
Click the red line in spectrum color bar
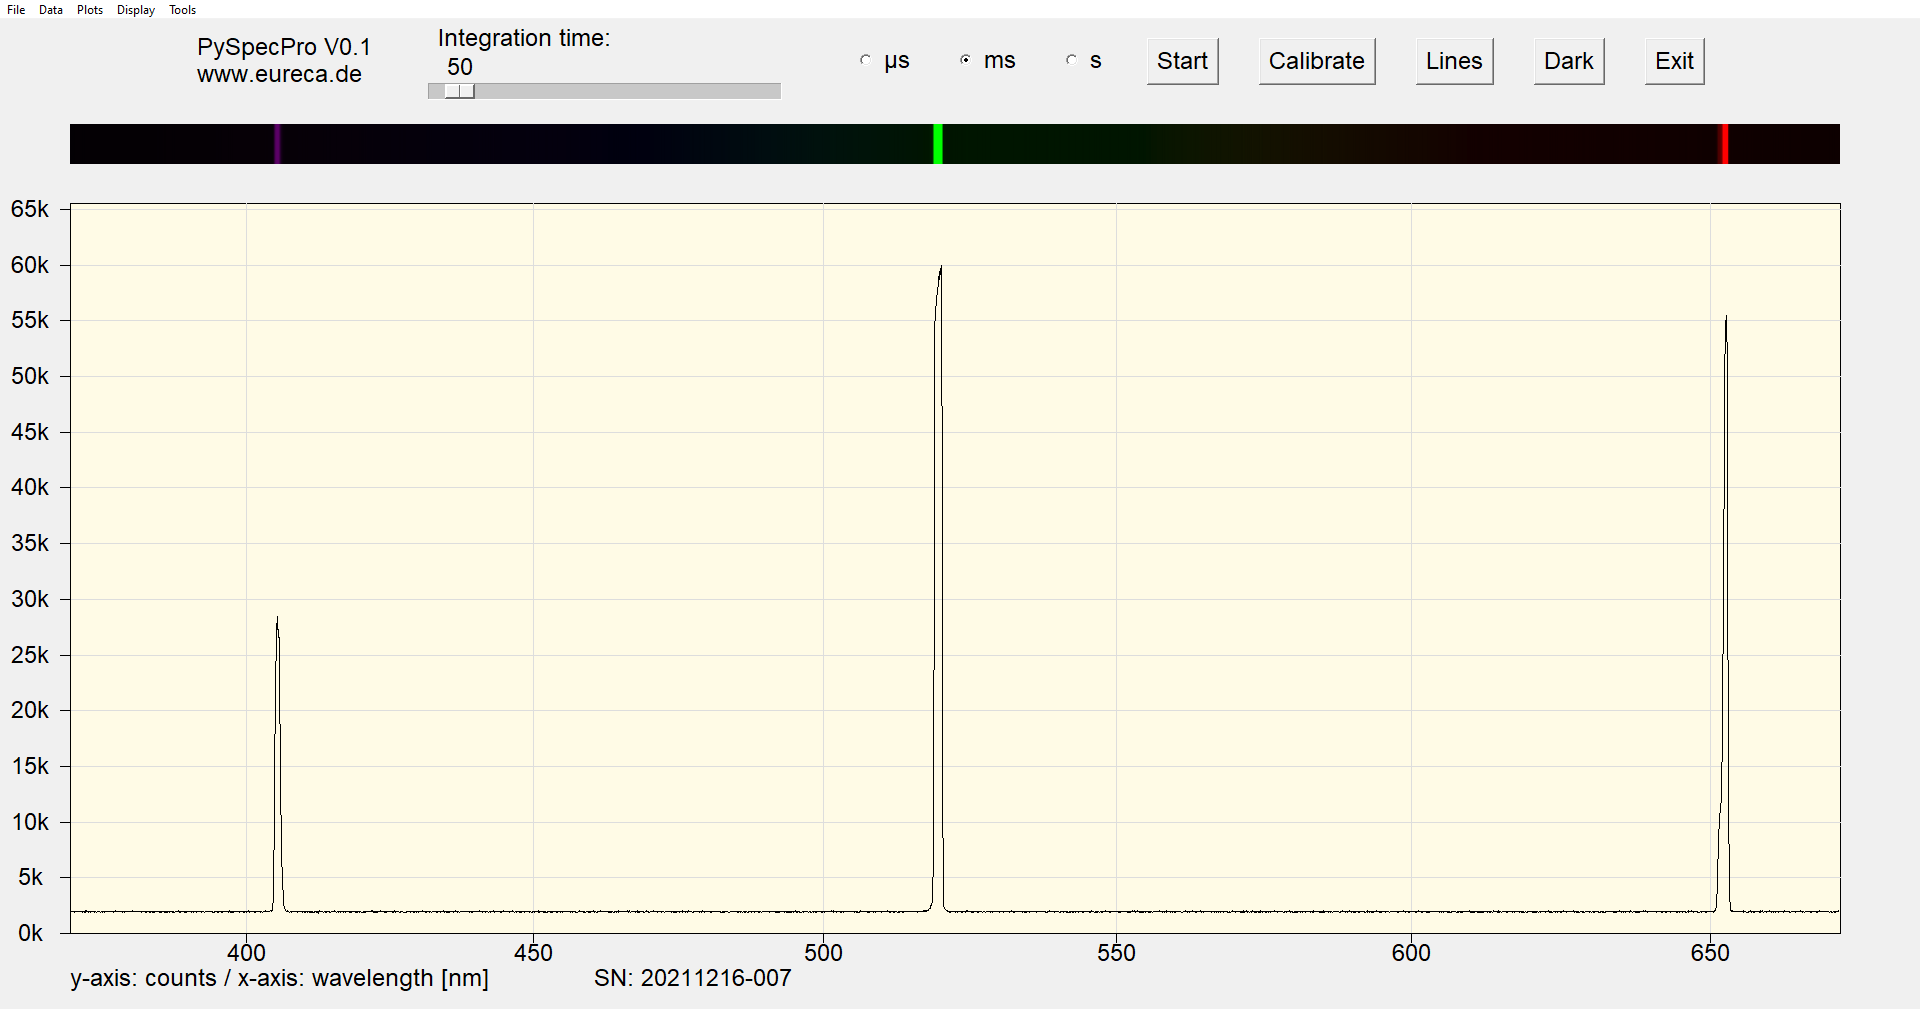click(1724, 144)
